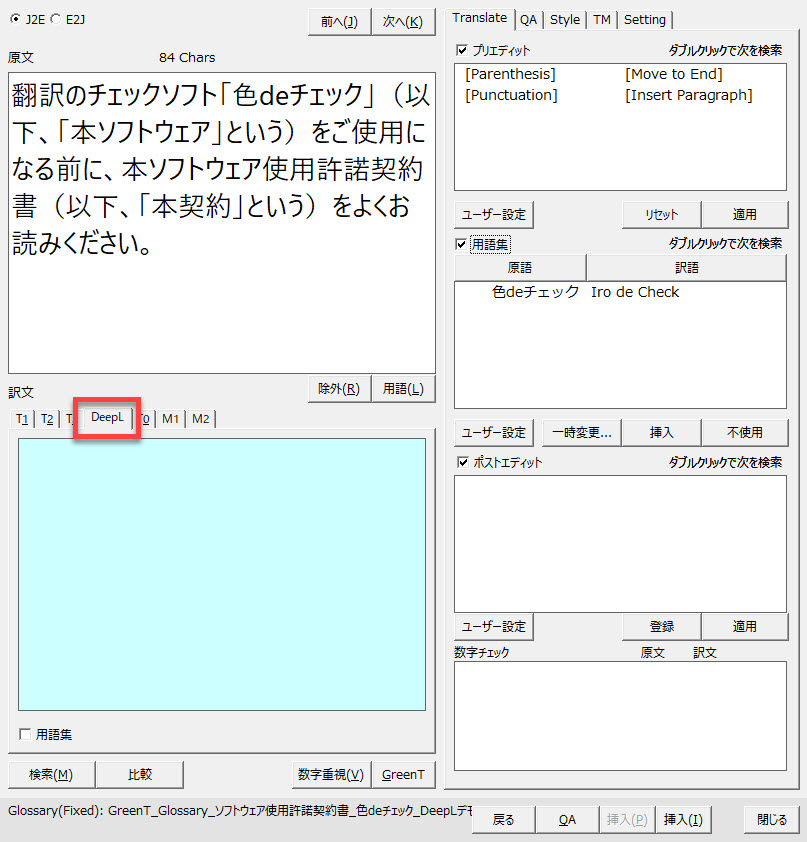Select the E2J radio button

55,19
